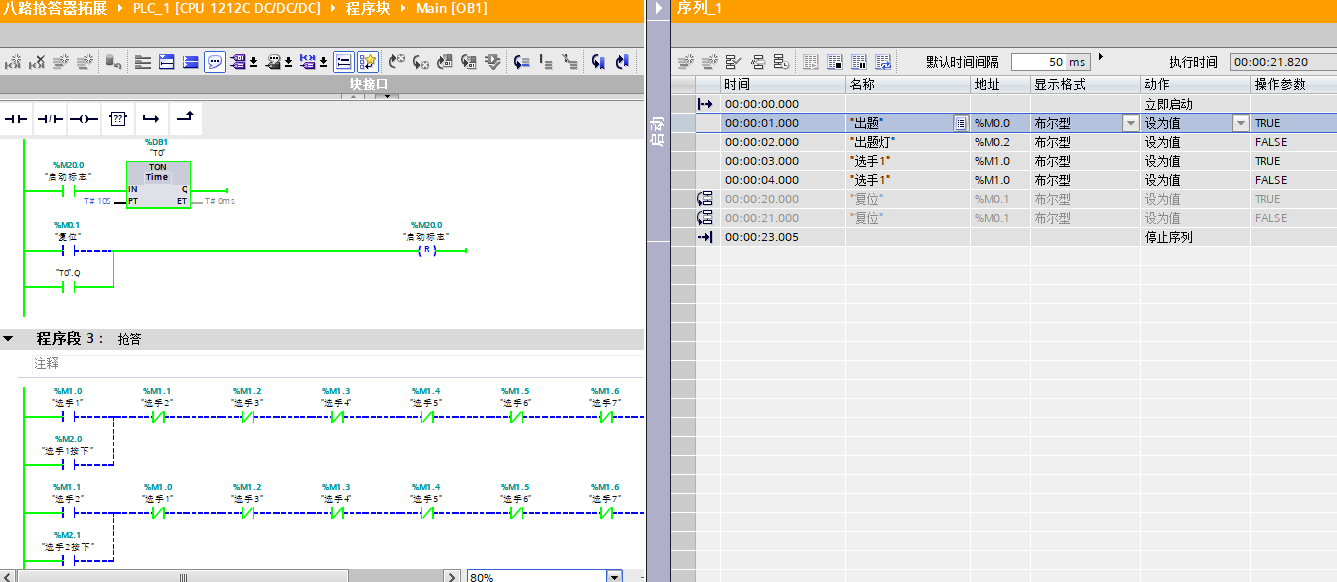Click the default time interval input field

tap(1050, 62)
